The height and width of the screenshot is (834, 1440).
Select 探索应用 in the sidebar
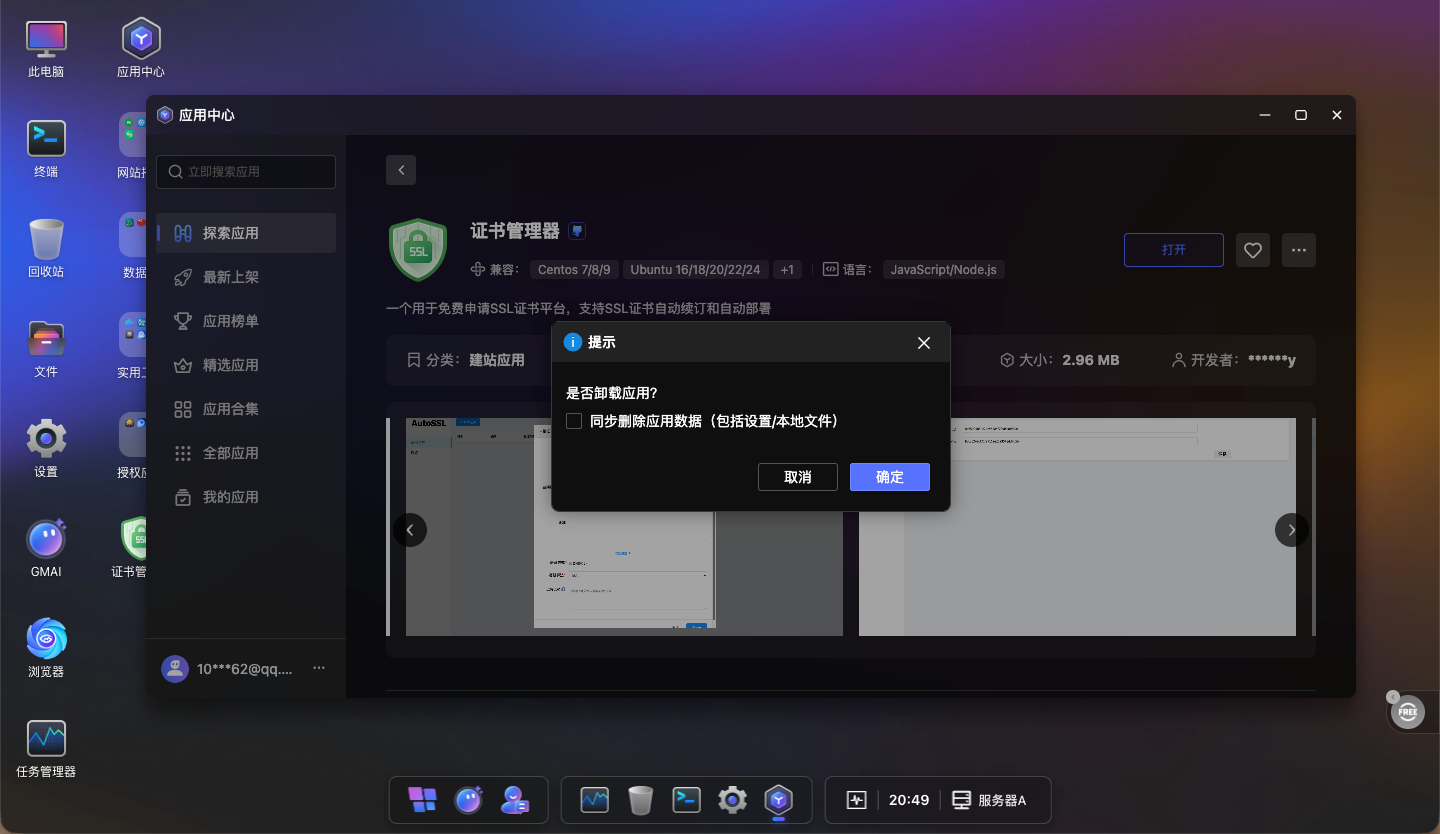point(246,233)
